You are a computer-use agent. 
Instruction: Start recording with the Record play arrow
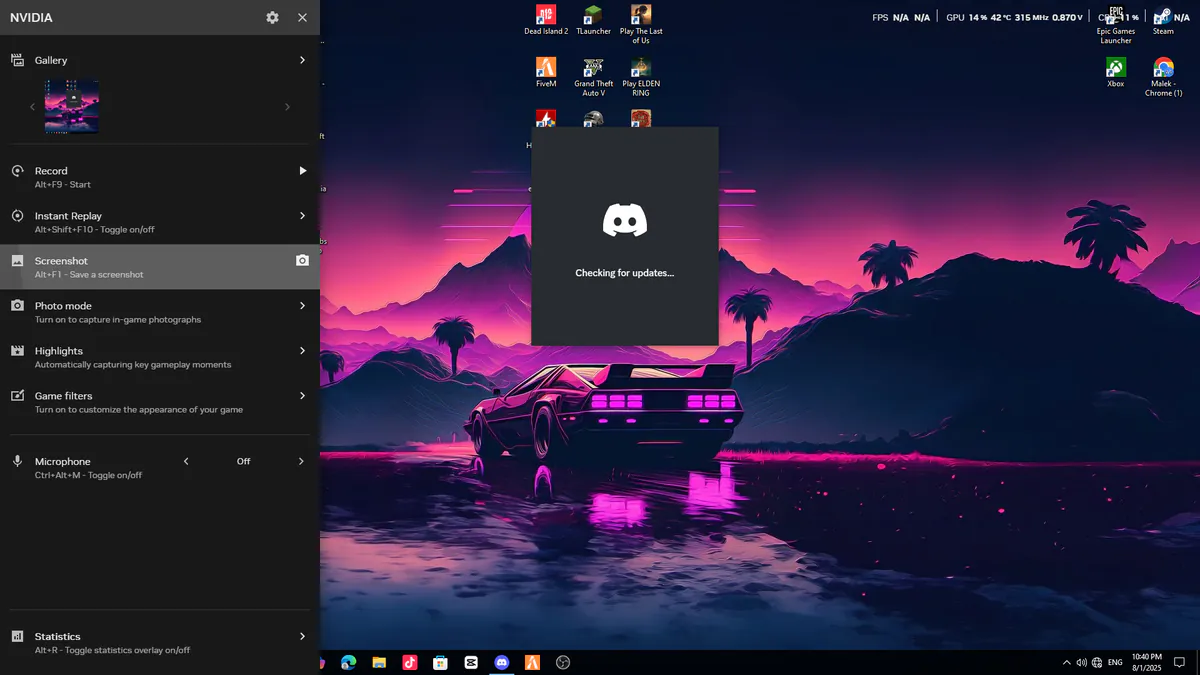click(x=302, y=171)
